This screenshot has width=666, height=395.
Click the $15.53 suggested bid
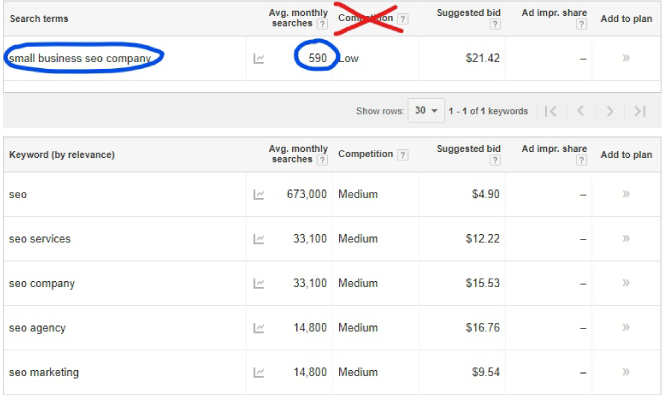click(483, 283)
